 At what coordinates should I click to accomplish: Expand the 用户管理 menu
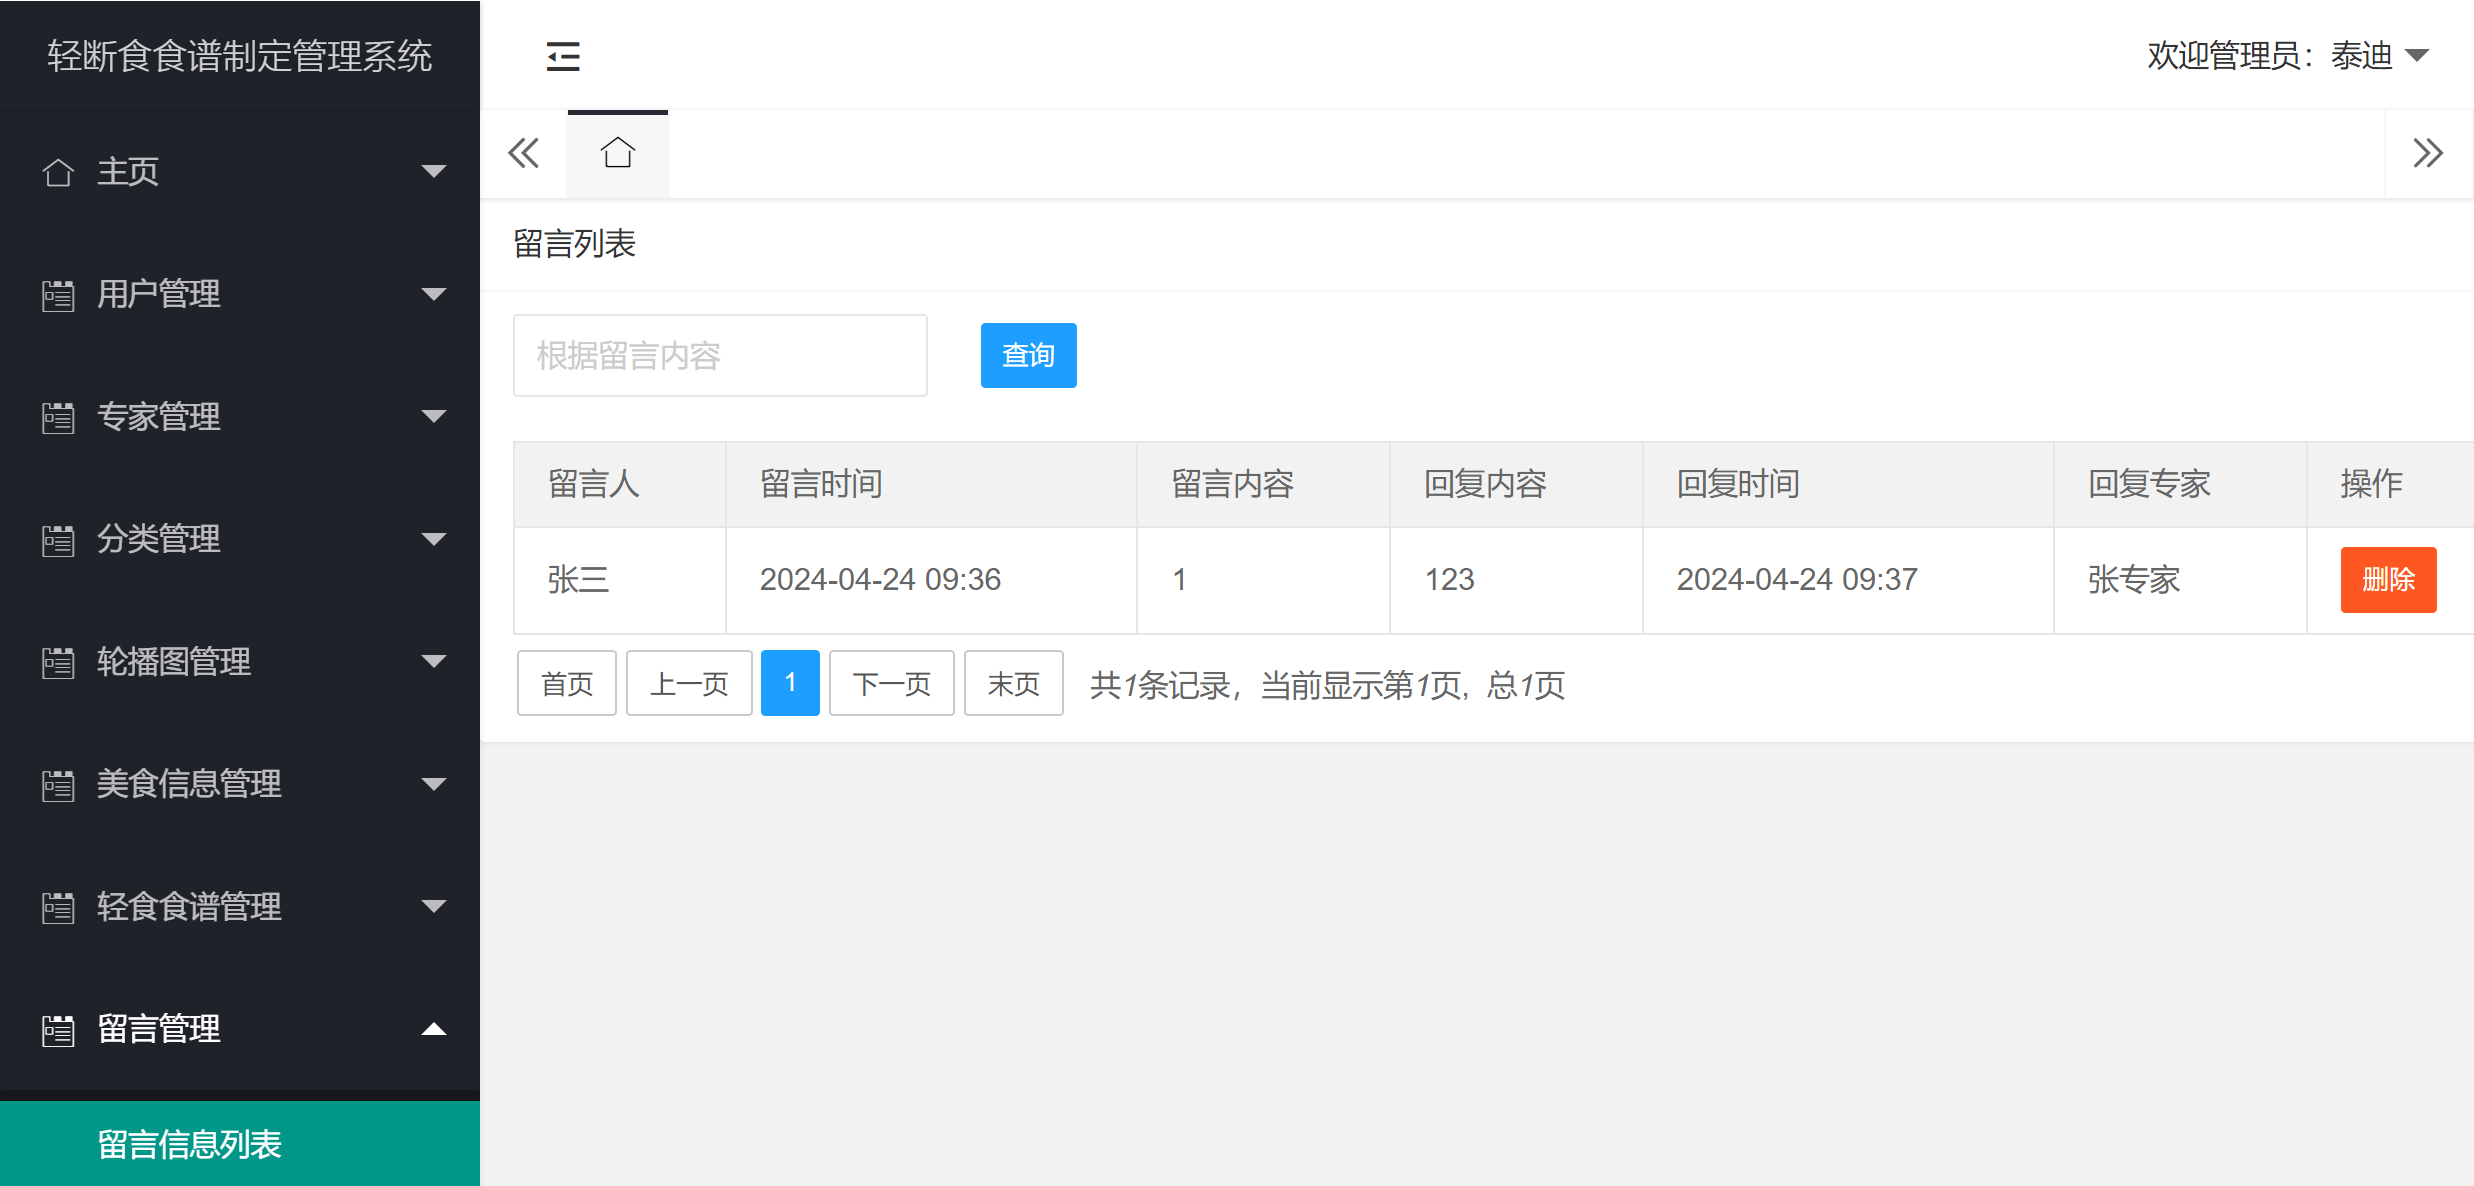coord(434,293)
